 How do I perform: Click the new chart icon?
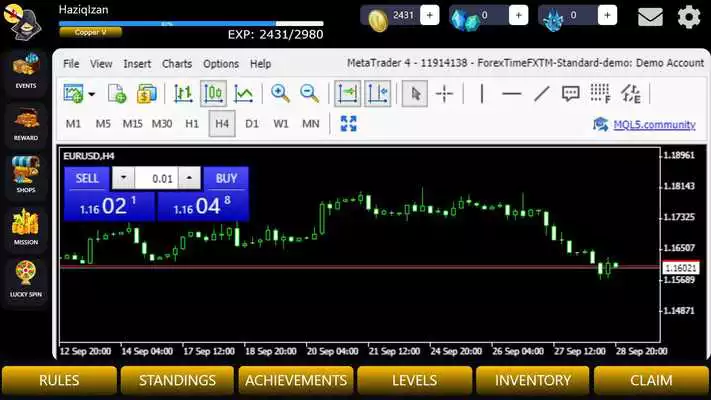pos(73,94)
